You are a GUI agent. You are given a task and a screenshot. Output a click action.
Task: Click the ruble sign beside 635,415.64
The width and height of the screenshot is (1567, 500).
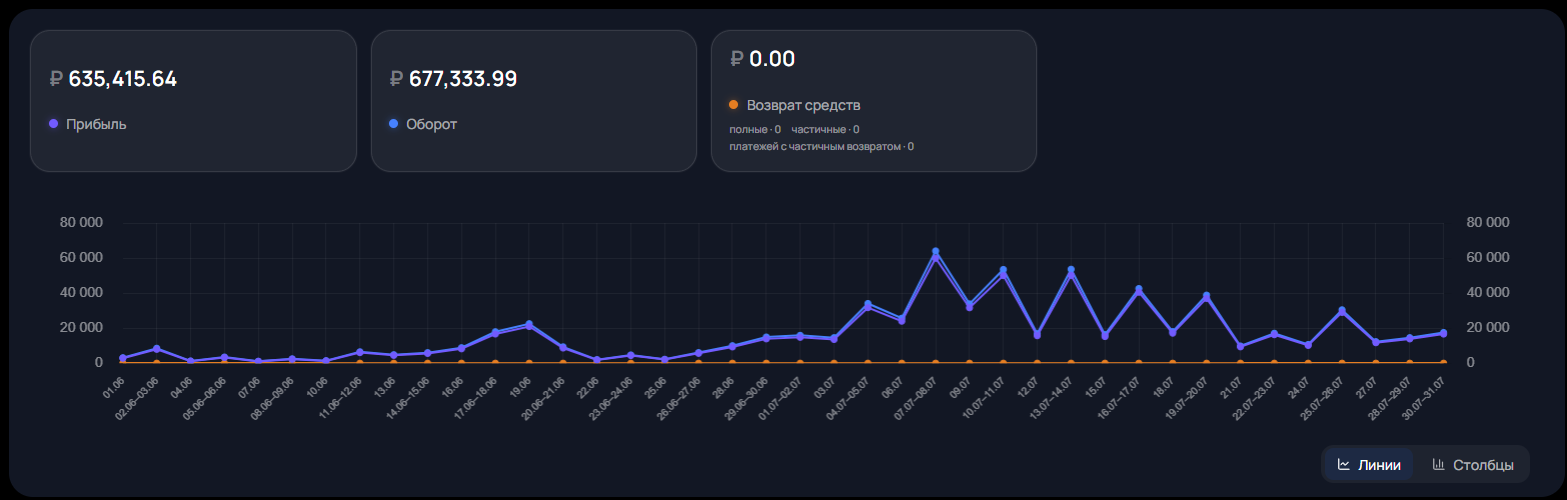(x=56, y=79)
